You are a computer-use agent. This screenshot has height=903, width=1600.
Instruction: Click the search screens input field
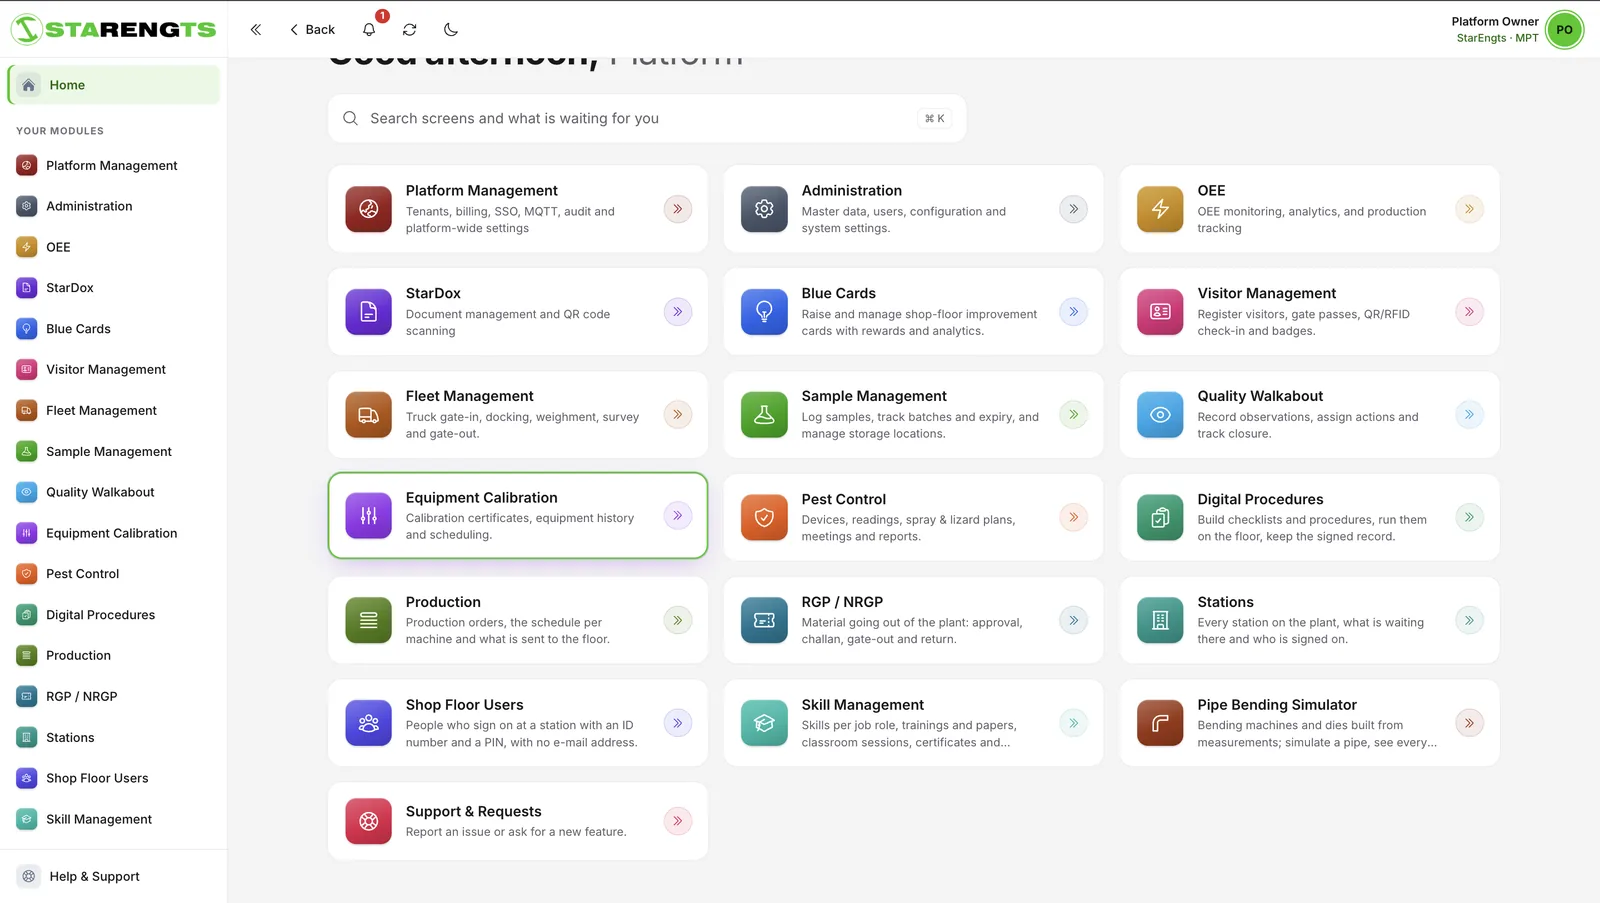coord(646,118)
